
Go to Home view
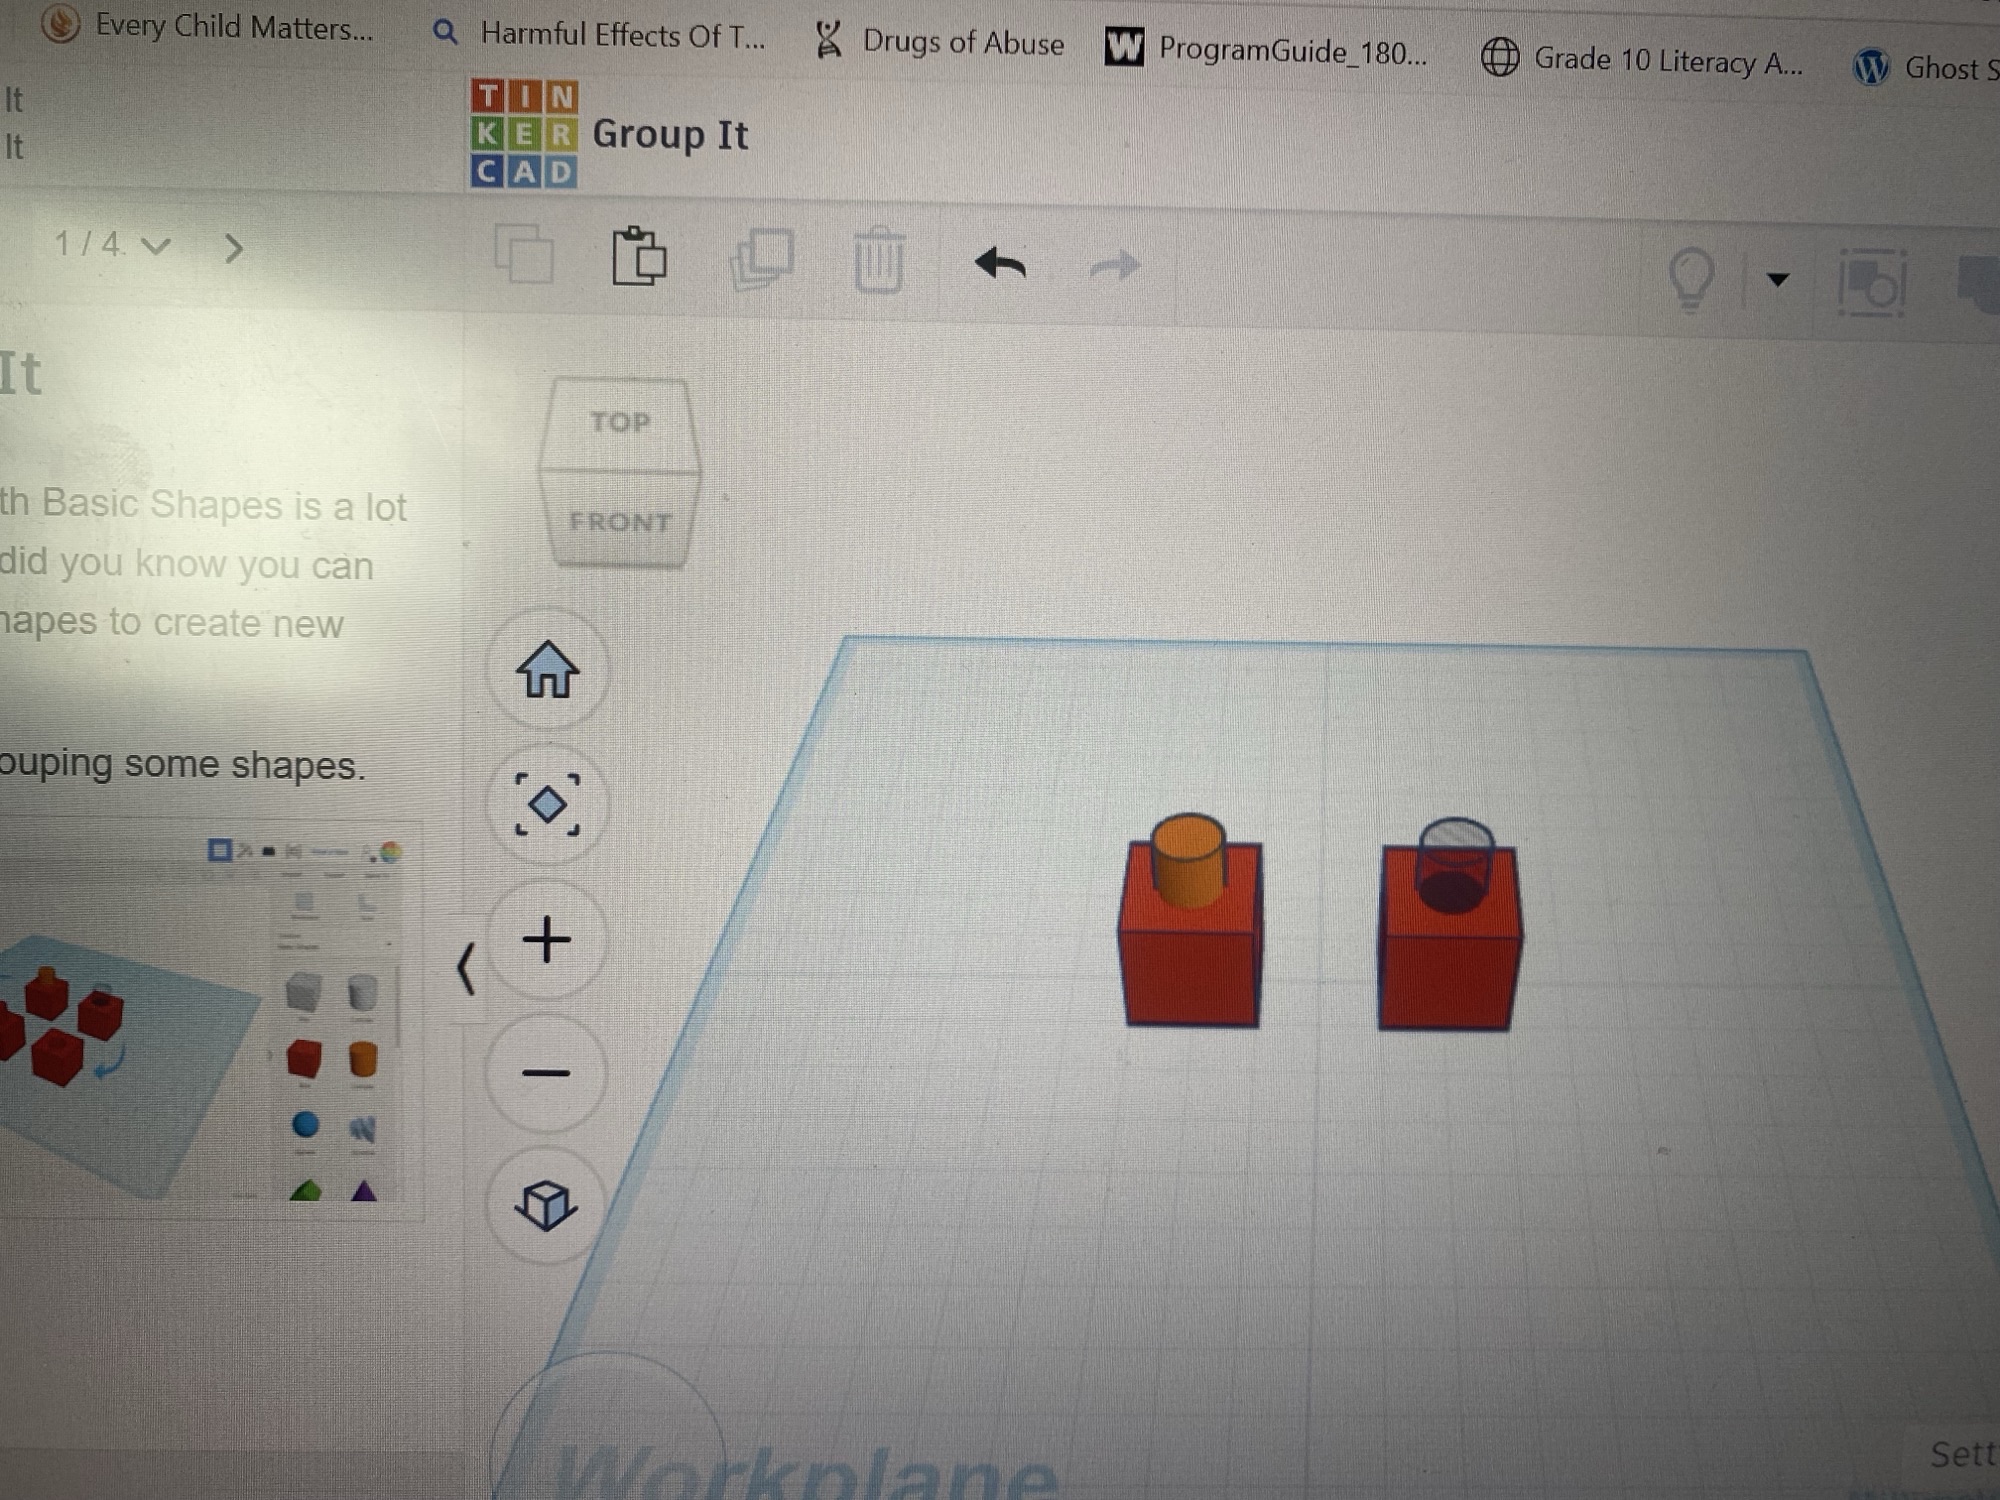[x=547, y=669]
